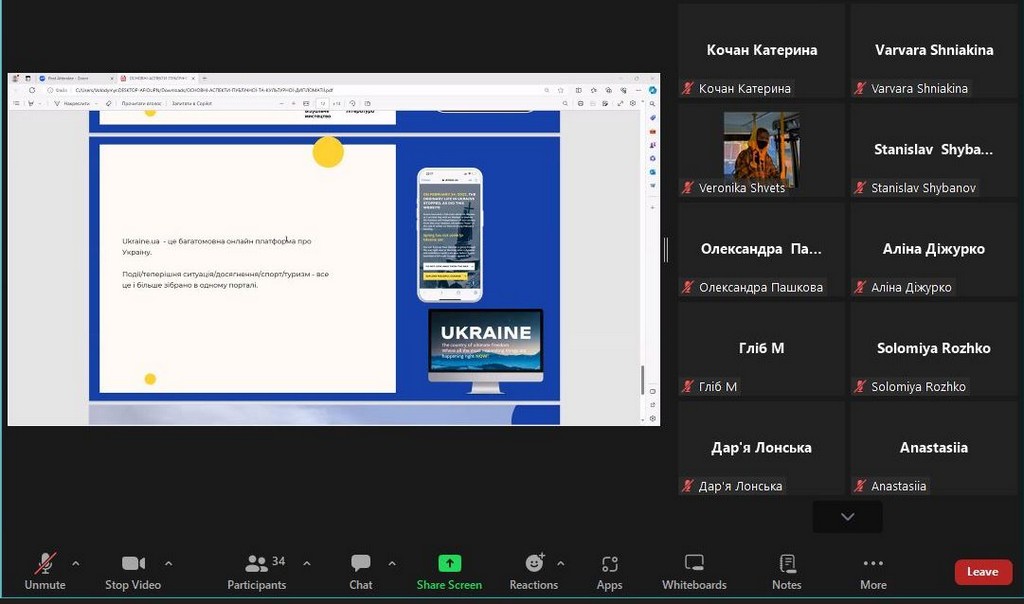
Task: Click the green Share Screen icon
Action: [x=449, y=563]
